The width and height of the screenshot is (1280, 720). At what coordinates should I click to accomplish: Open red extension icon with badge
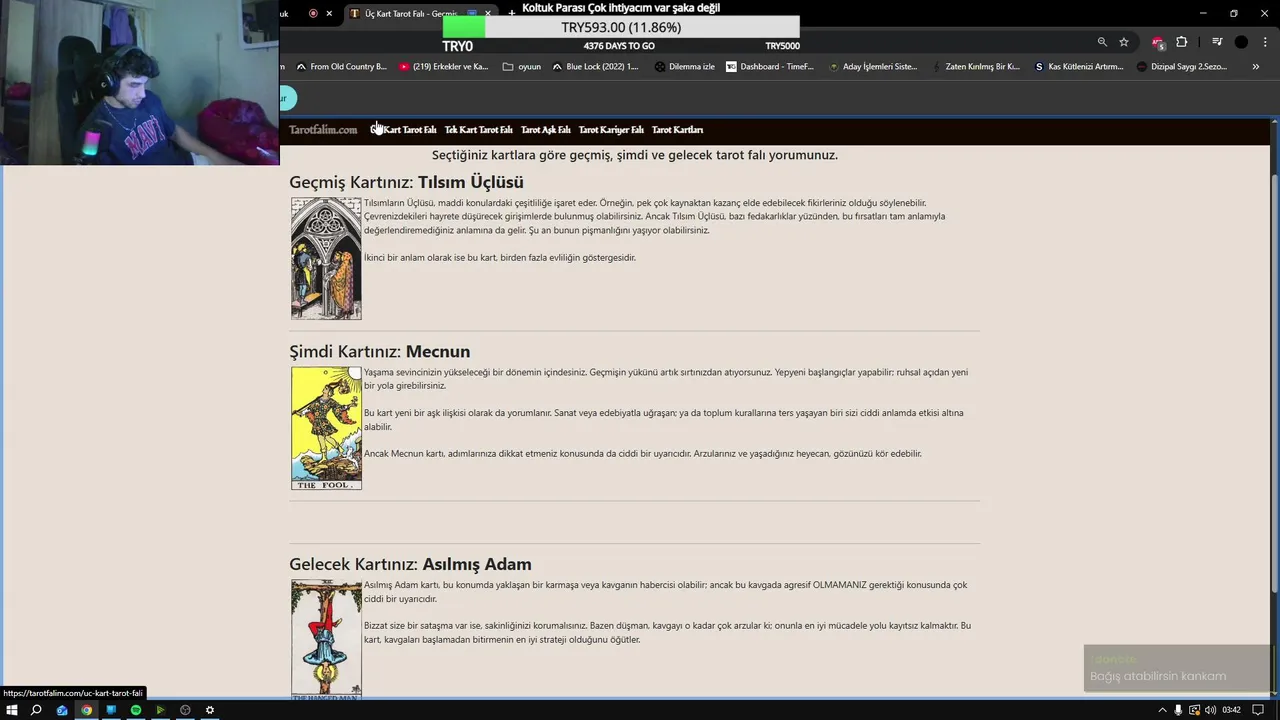pyautogui.click(x=1158, y=42)
